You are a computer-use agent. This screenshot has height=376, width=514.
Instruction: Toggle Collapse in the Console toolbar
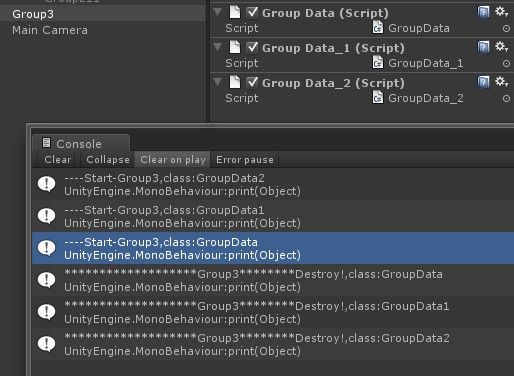tap(108, 160)
